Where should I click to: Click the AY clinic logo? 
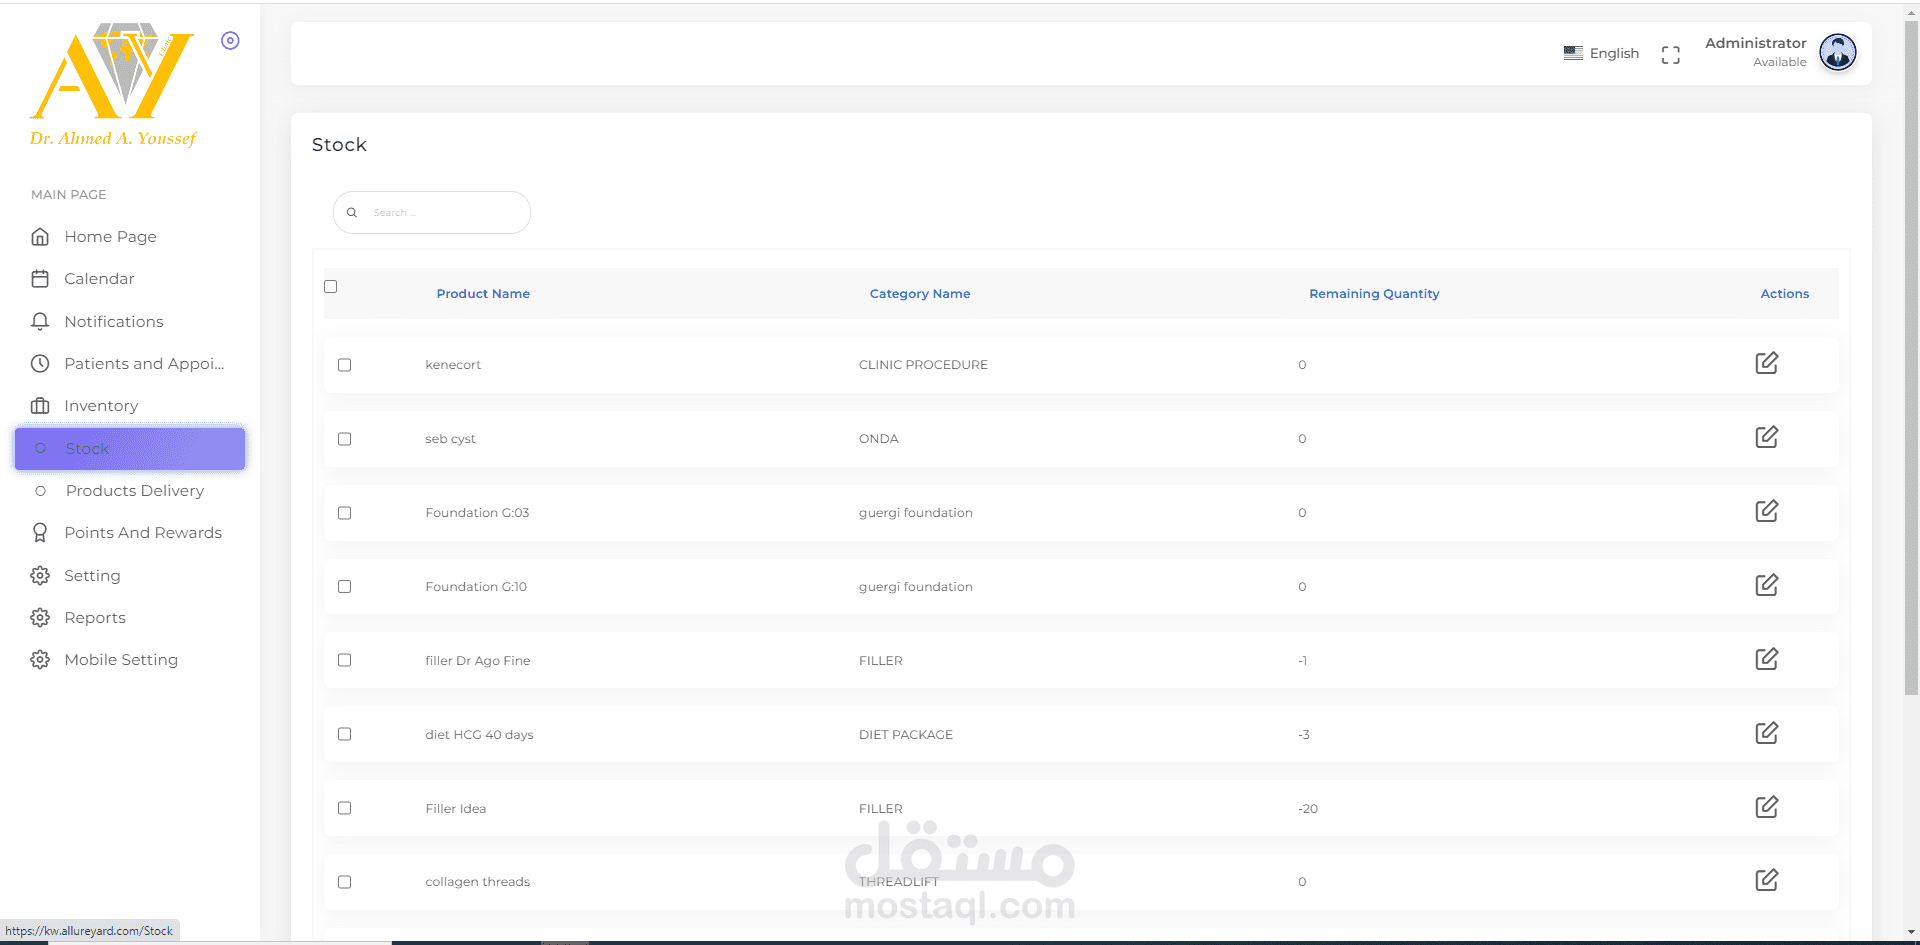click(x=113, y=84)
